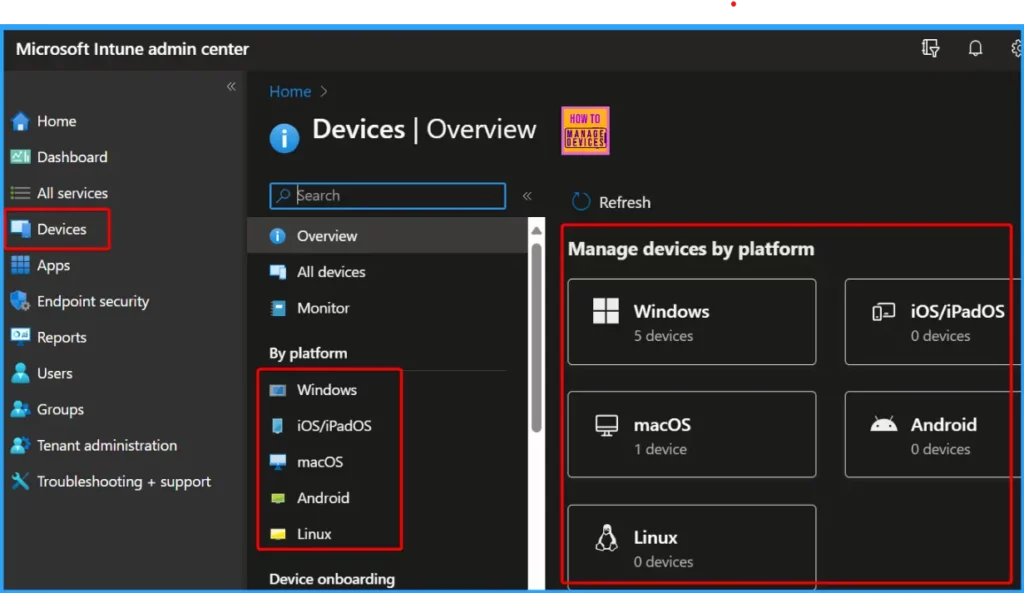Click the Linux platform icon in the submenu
1024x593 pixels.
pos(278,534)
